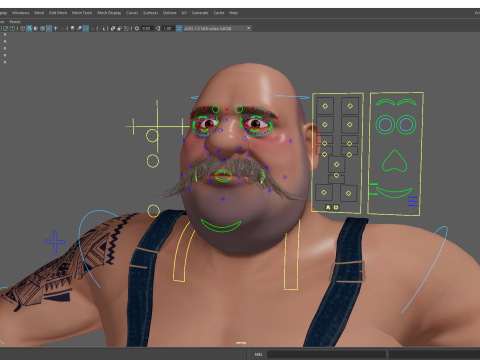Toggle use all lights icon
This screenshot has height=360, width=480.
coord(55,28)
